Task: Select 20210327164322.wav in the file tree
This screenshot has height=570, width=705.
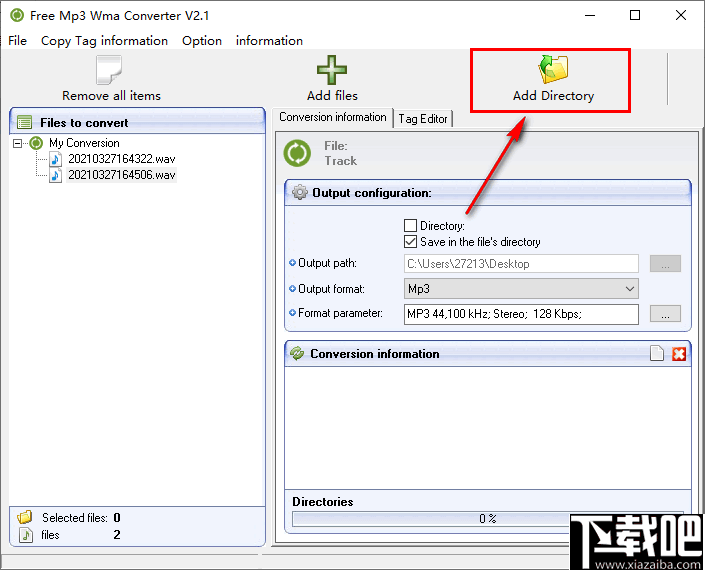Action: (x=121, y=159)
